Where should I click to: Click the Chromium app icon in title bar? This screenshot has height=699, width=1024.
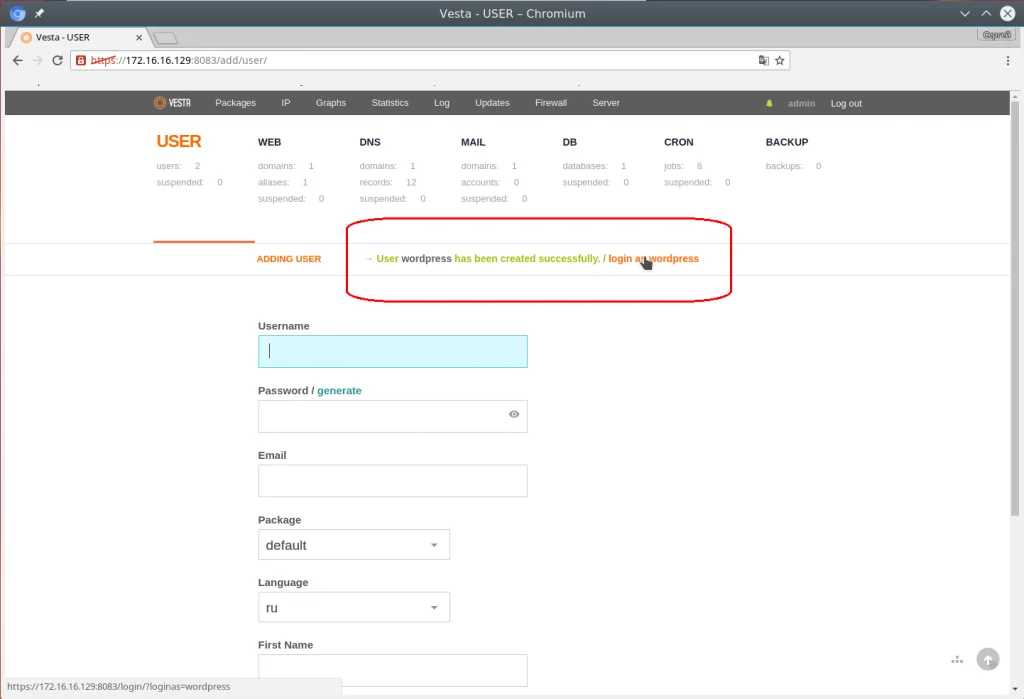pos(18,13)
